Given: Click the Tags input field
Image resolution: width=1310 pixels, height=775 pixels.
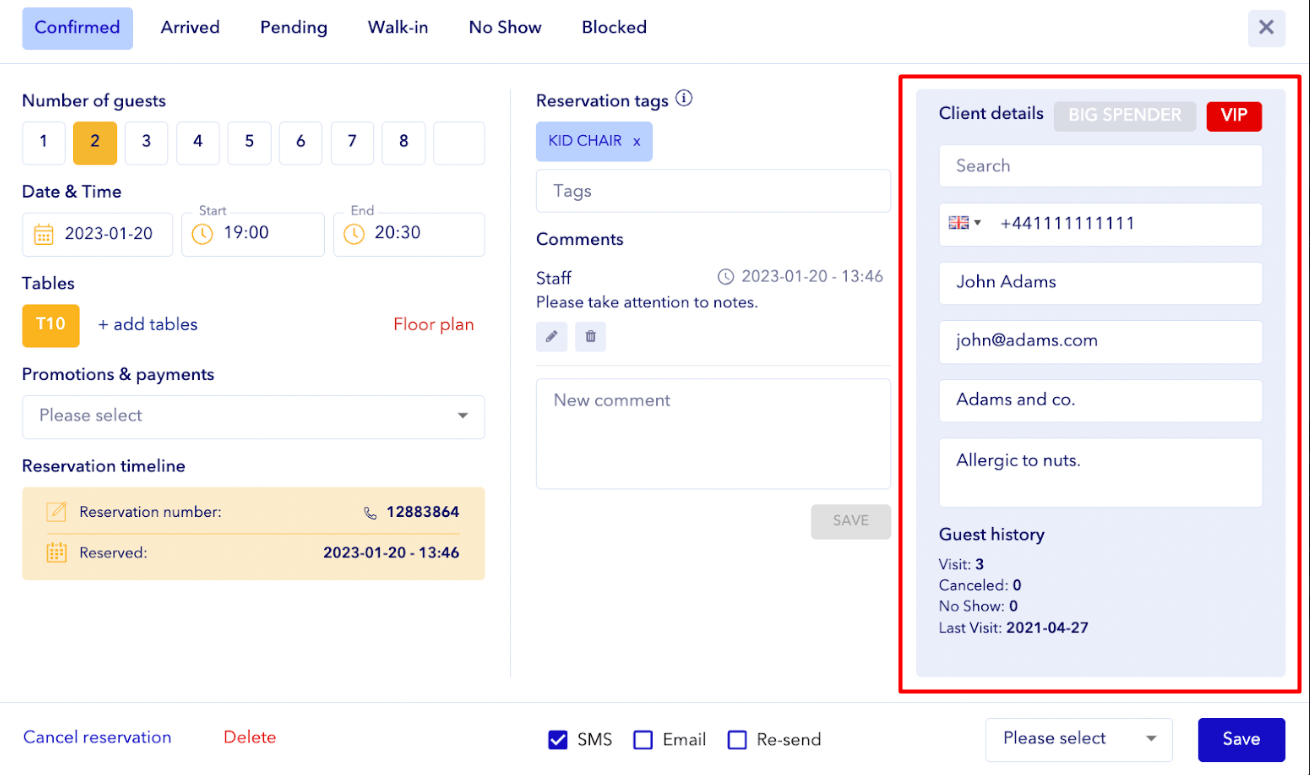Looking at the screenshot, I should point(713,191).
